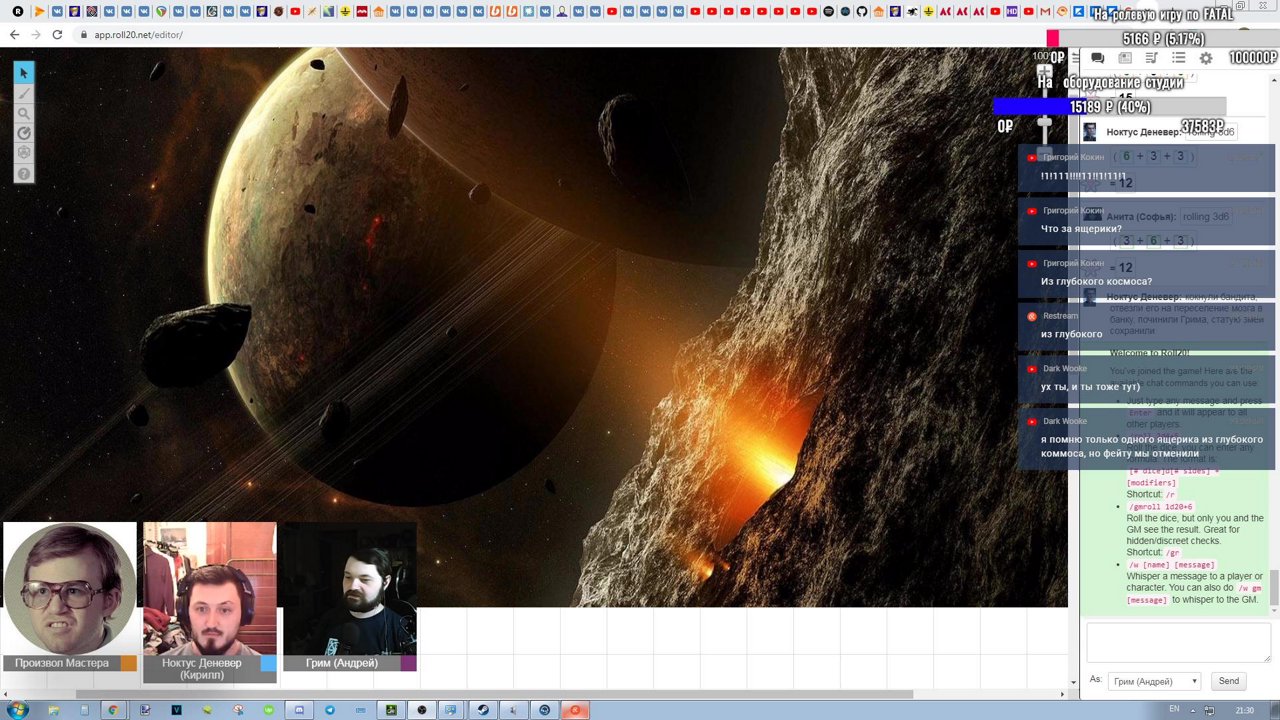Click the 21:30 system clock
The height and width of the screenshot is (720, 1280).
pos(1244,710)
